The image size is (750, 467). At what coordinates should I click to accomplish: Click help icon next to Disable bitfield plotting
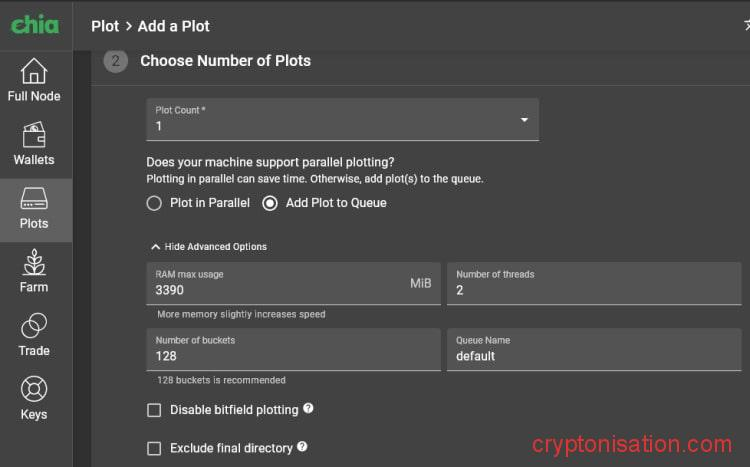coord(308,409)
